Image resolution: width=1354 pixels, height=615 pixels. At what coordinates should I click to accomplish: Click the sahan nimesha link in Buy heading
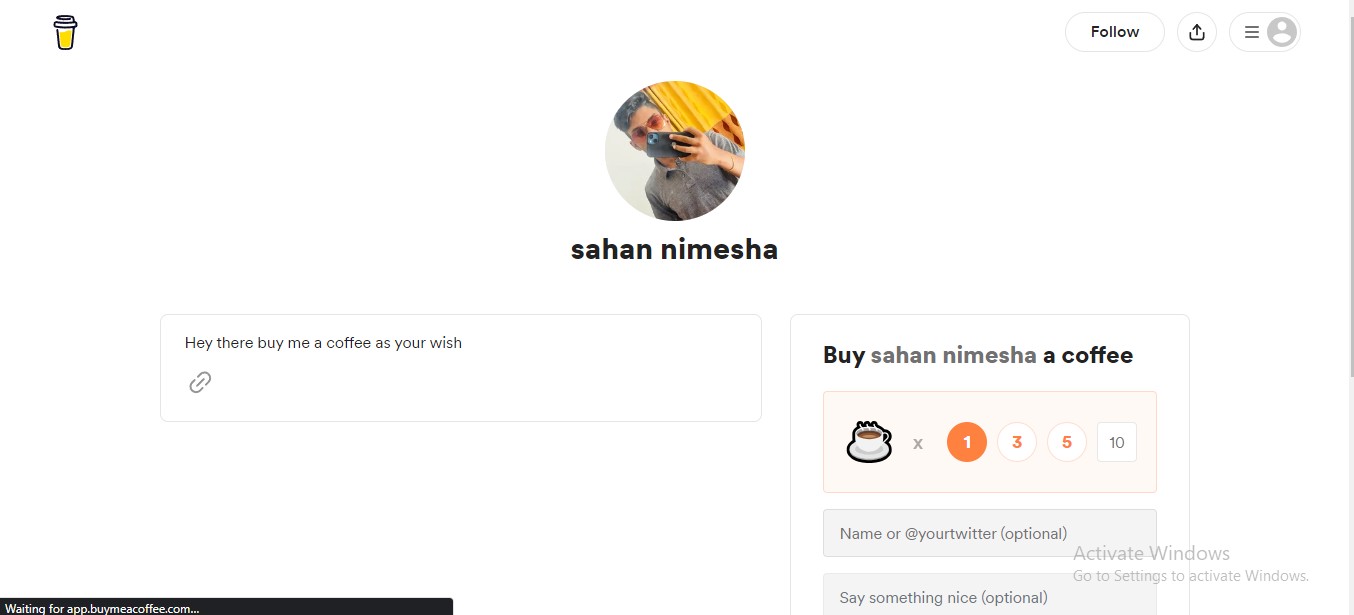[953, 355]
